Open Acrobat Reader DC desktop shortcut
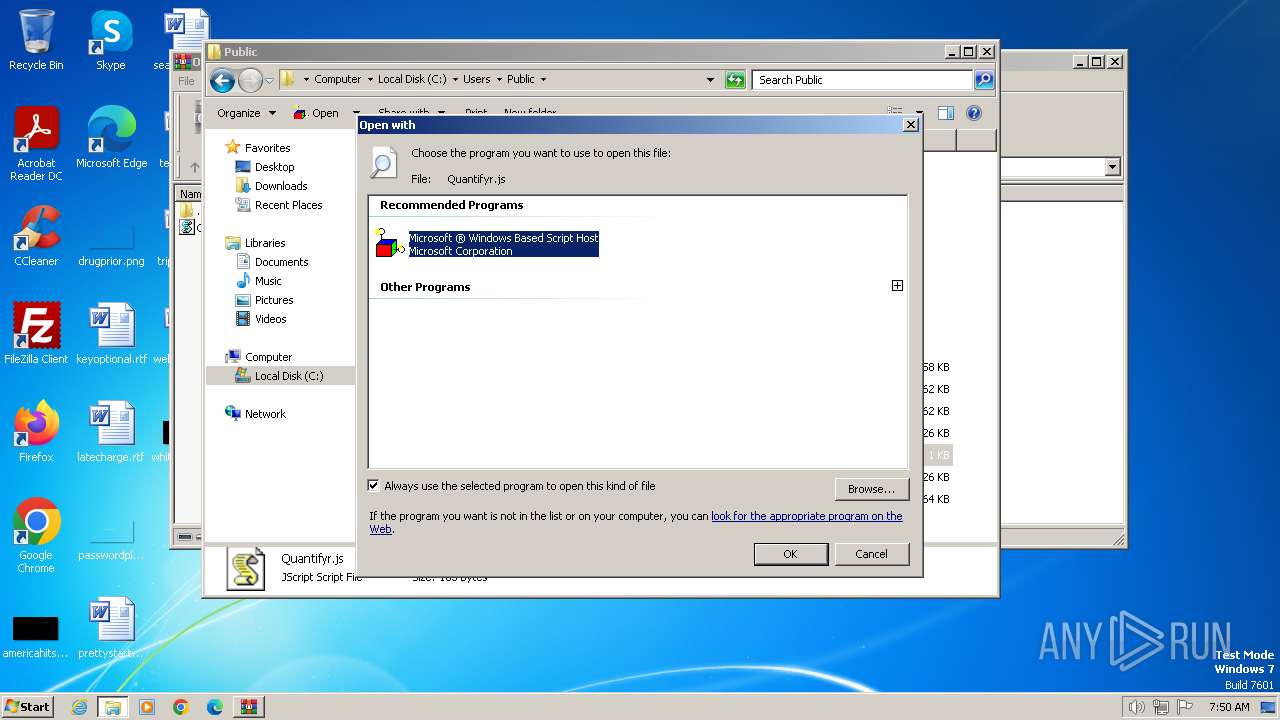Screen dimensions: 1280x720 [36, 145]
